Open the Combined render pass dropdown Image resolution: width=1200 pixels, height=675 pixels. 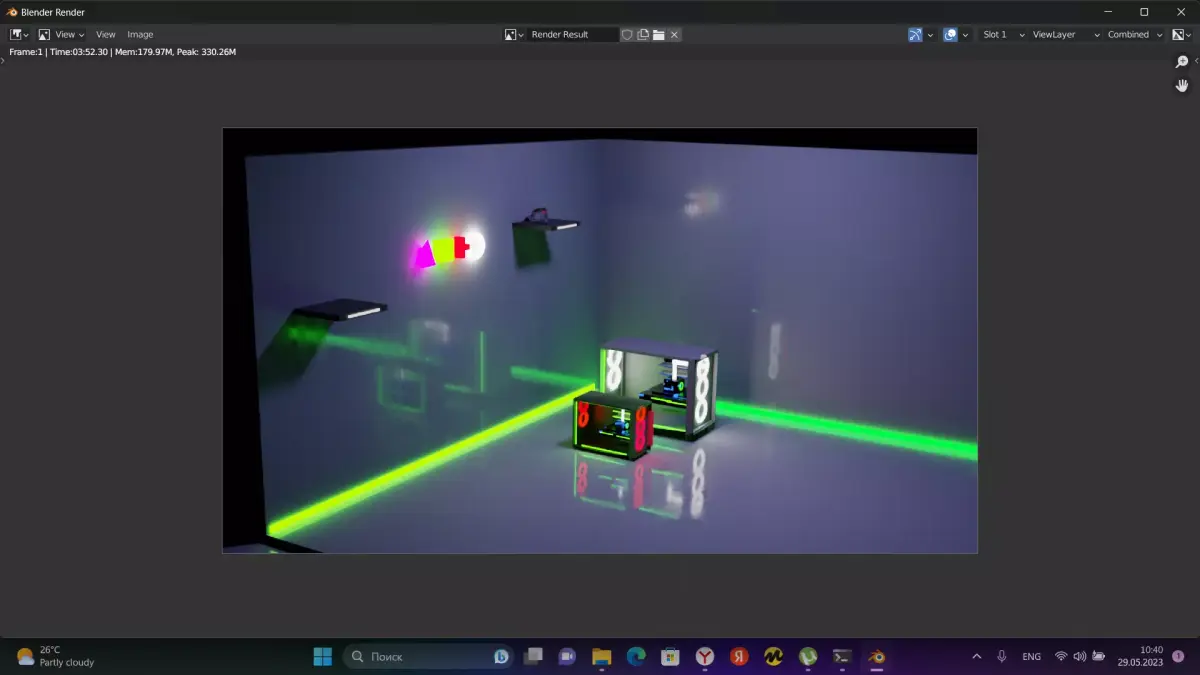[1127, 34]
